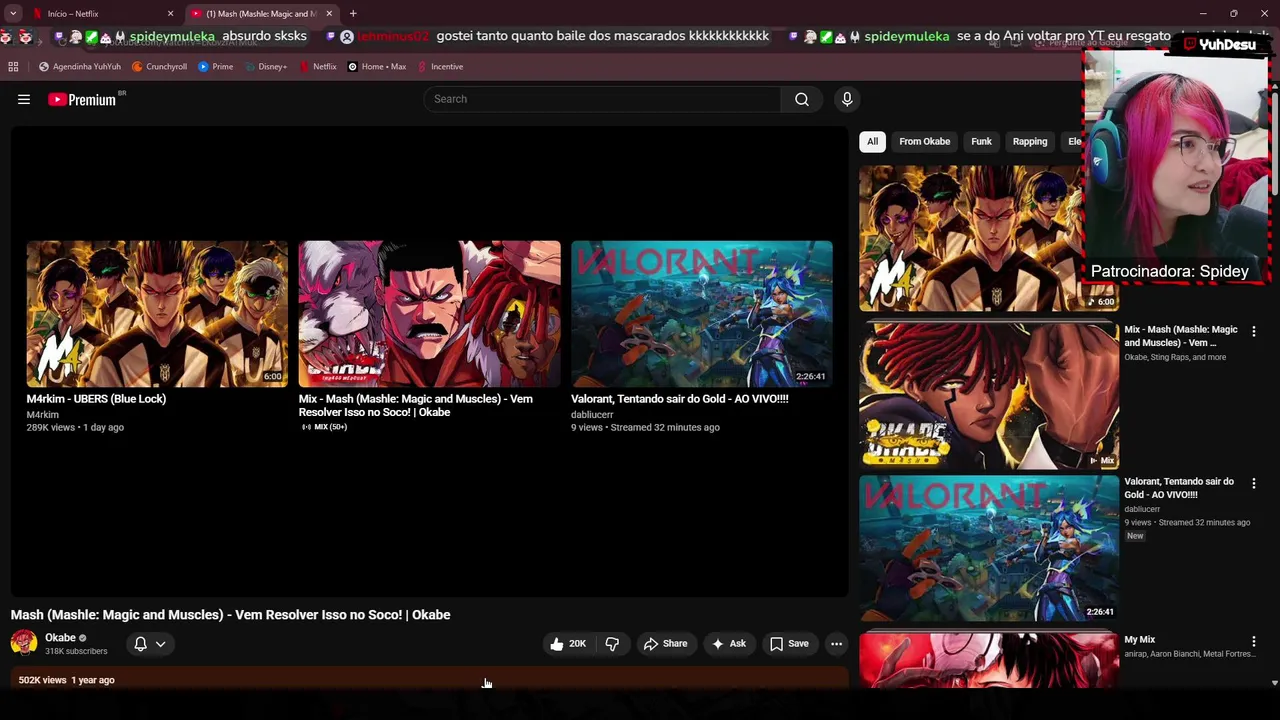Click sidebar title Valorant, Tentando sair do Gold

tap(1179, 488)
